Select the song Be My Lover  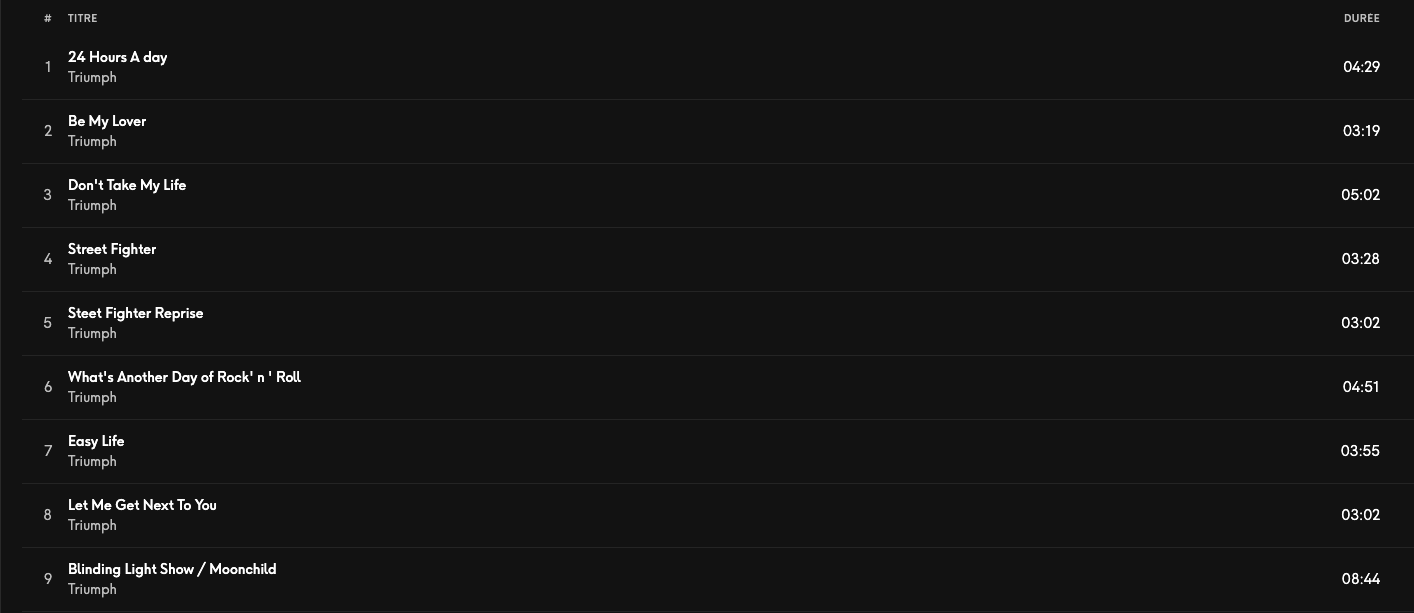pos(107,121)
